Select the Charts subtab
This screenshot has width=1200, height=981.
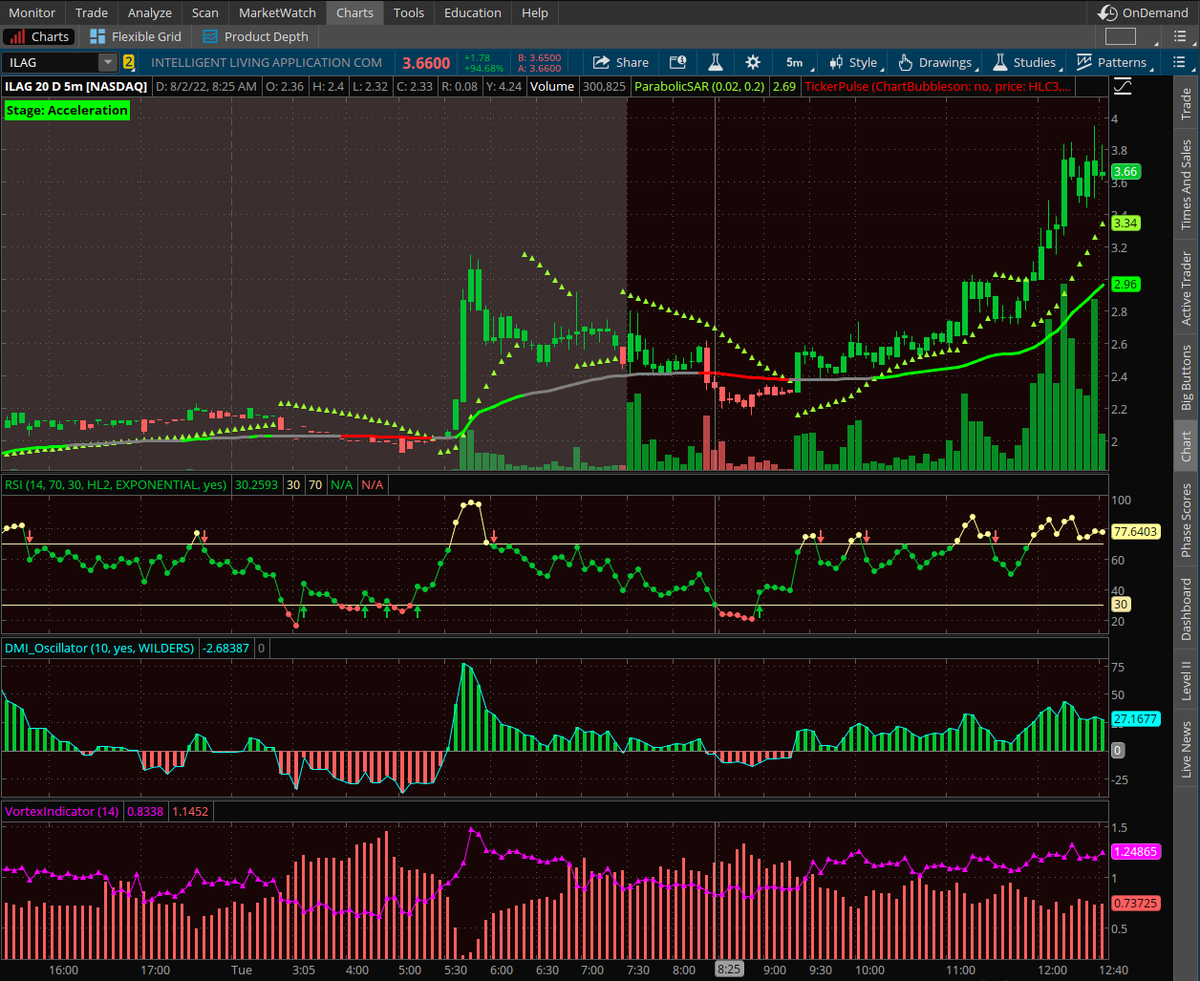point(39,37)
